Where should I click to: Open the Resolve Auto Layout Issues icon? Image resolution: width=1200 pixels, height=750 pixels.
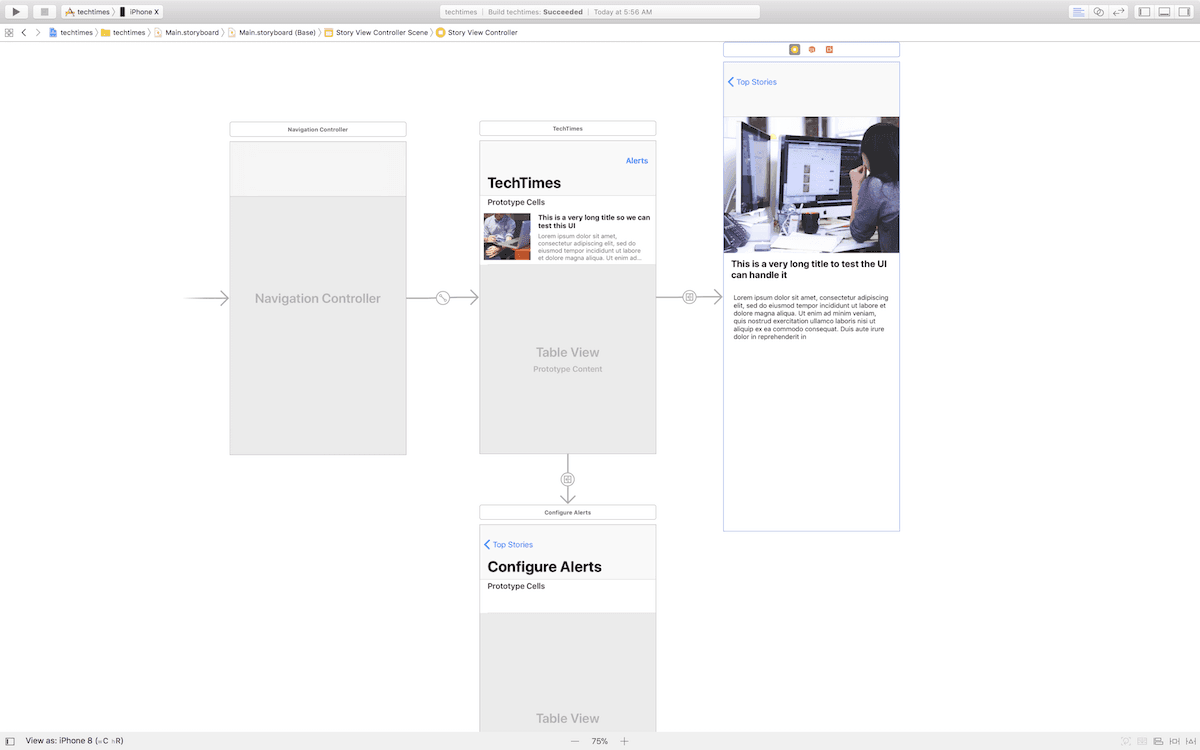[x=1190, y=741]
